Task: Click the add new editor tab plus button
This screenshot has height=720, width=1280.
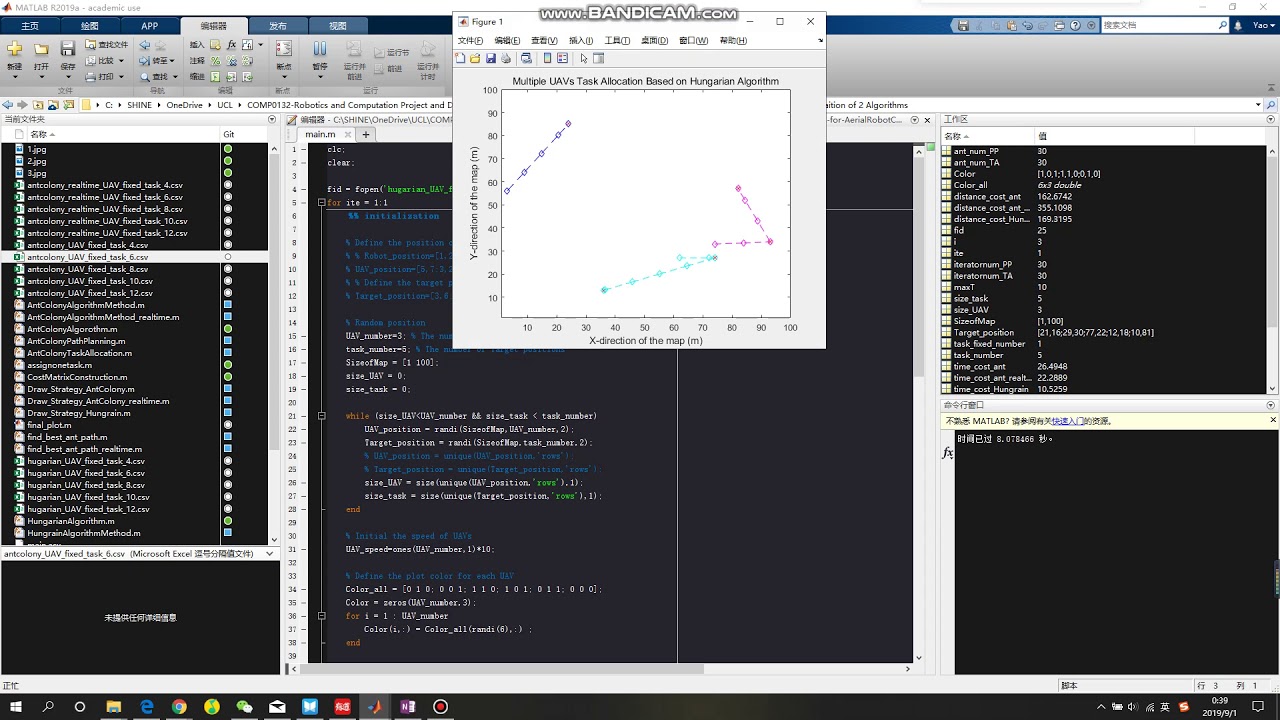Action: [366, 134]
